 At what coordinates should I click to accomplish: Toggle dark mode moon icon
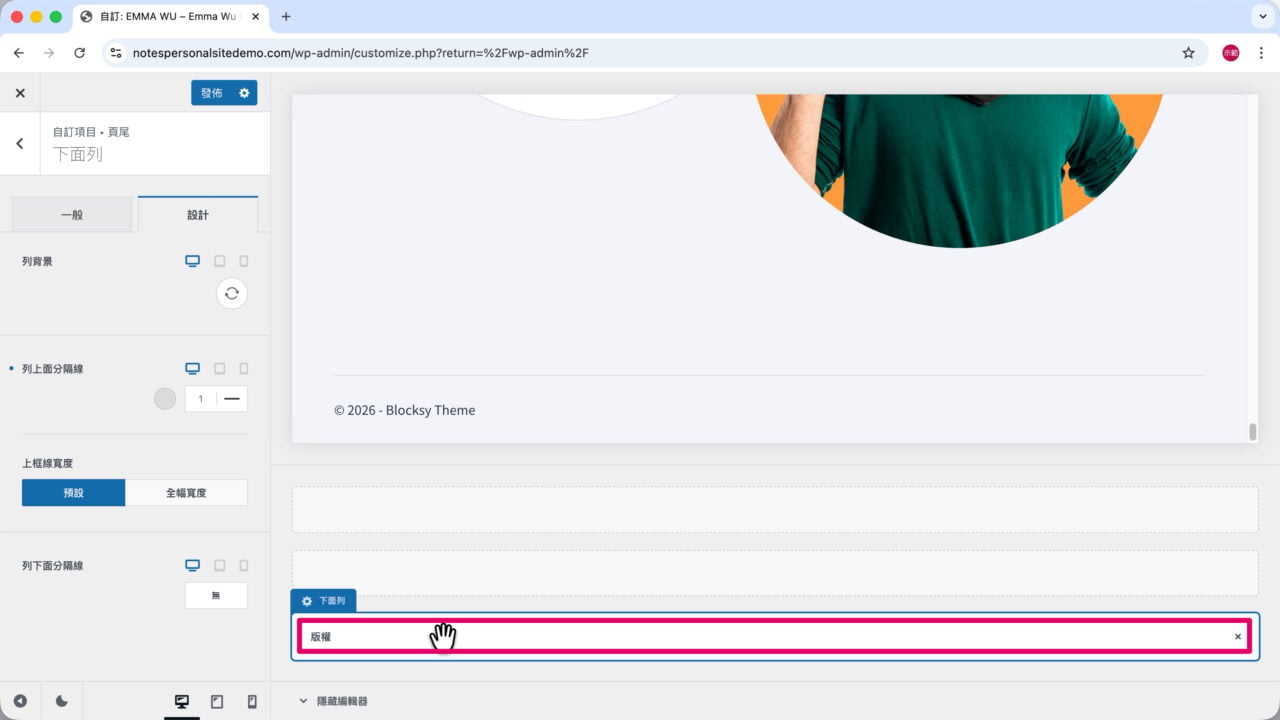click(62, 702)
